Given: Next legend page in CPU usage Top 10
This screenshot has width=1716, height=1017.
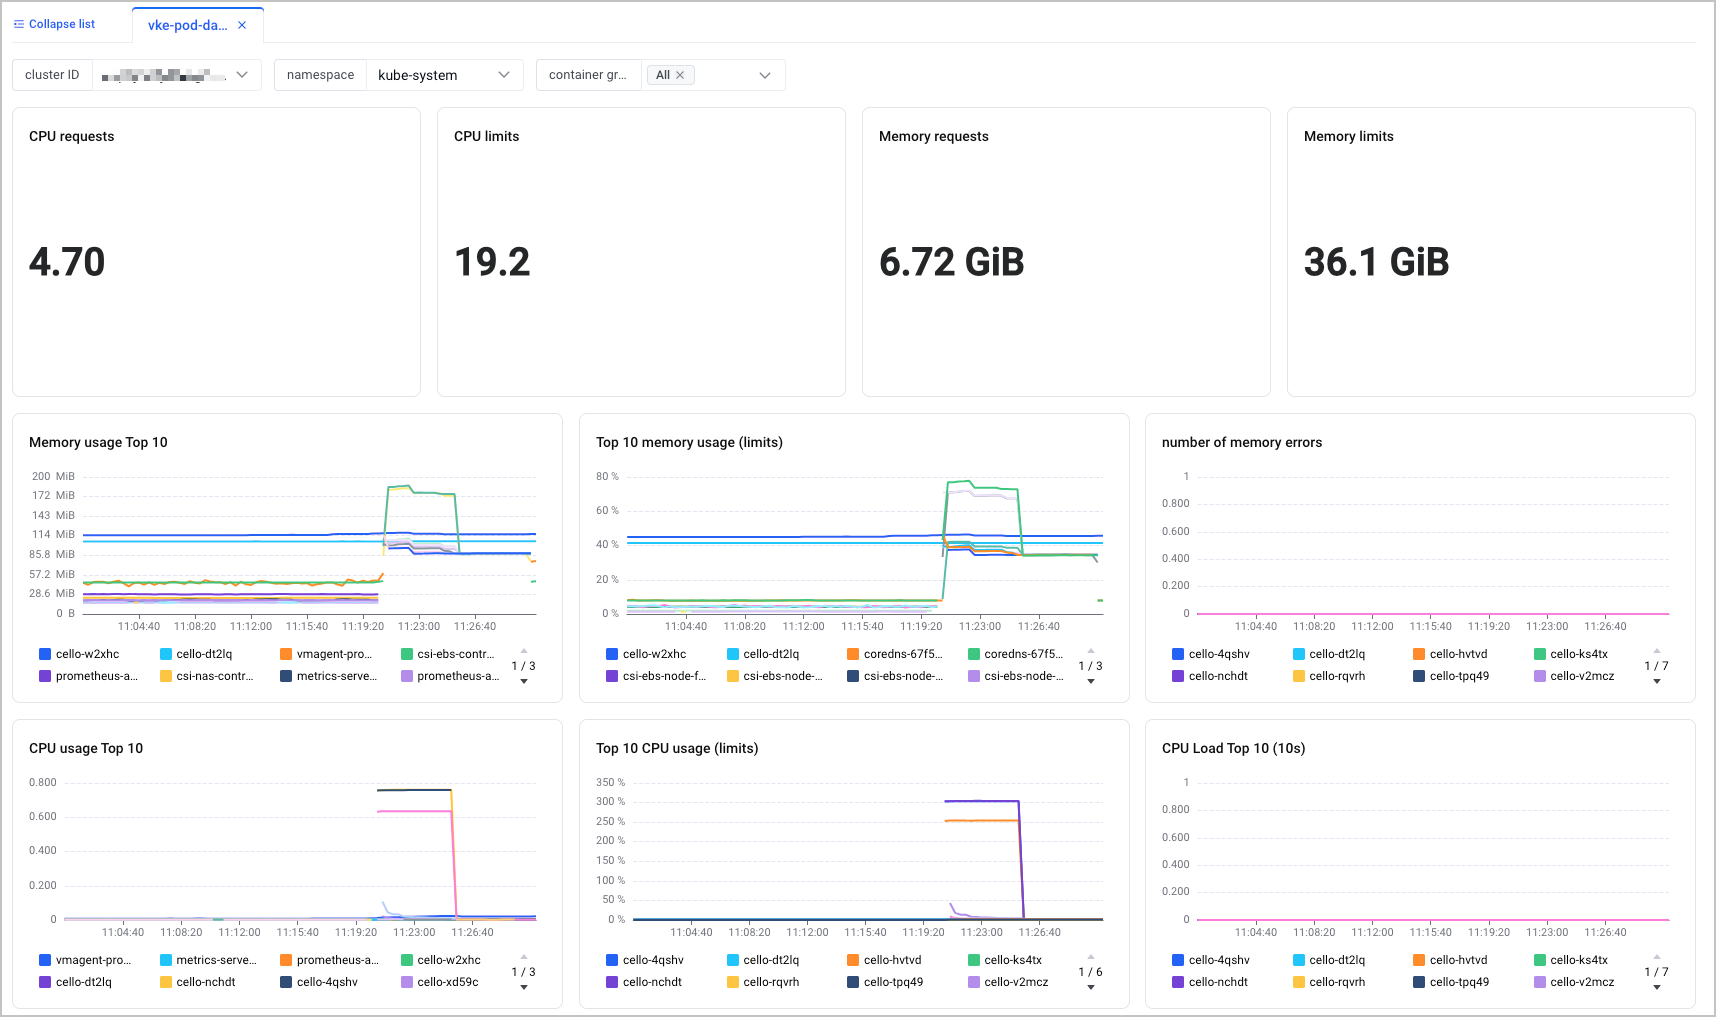Looking at the screenshot, I should pyautogui.click(x=524, y=988).
